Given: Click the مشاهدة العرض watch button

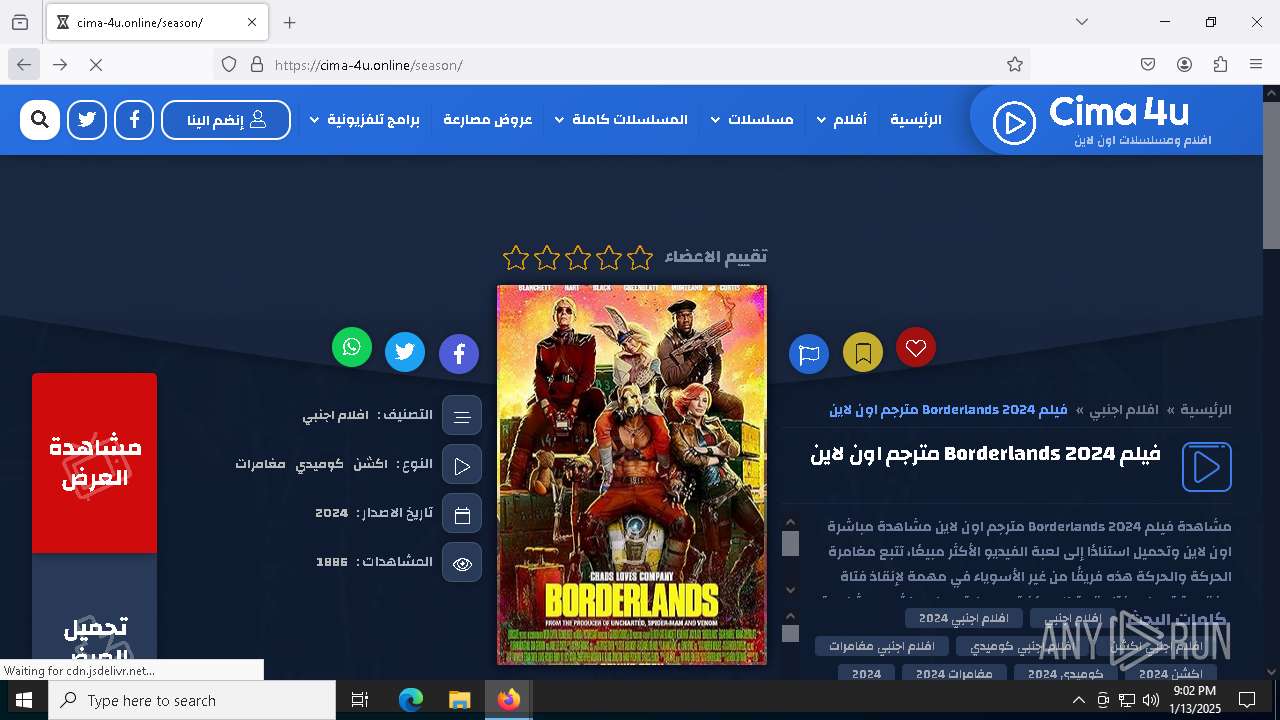Looking at the screenshot, I should coord(95,463).
